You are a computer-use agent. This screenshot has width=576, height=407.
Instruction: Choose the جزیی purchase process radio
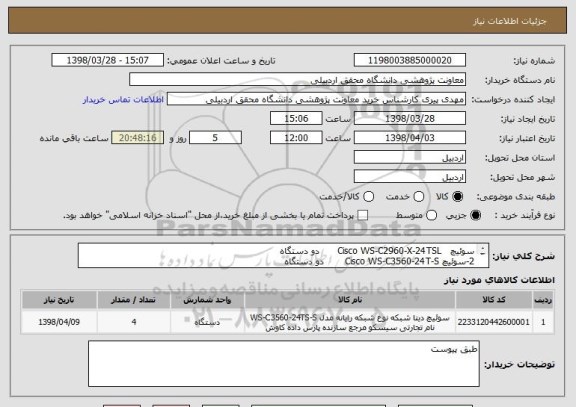[x=475, y=216]
